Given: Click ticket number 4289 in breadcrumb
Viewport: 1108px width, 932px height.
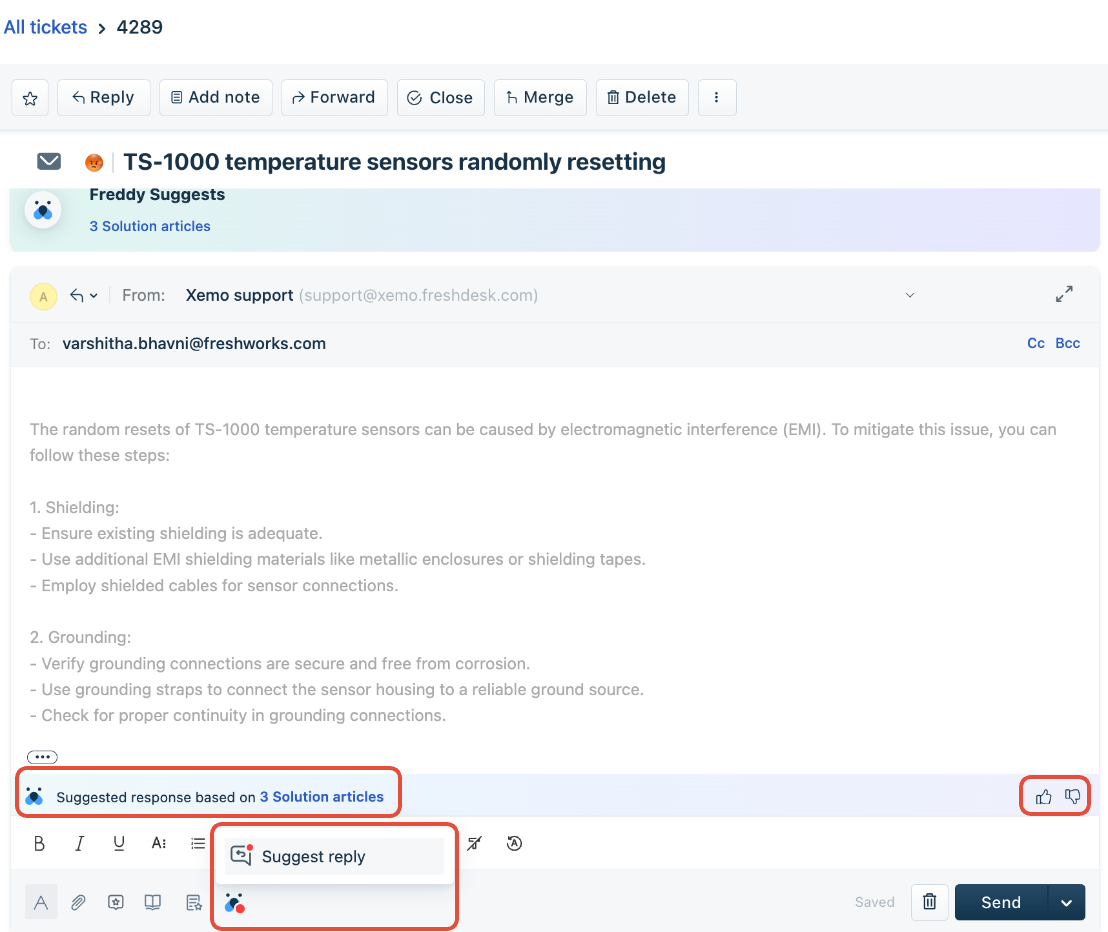Looking at the screenshot, I should click(x=140, y=27).
